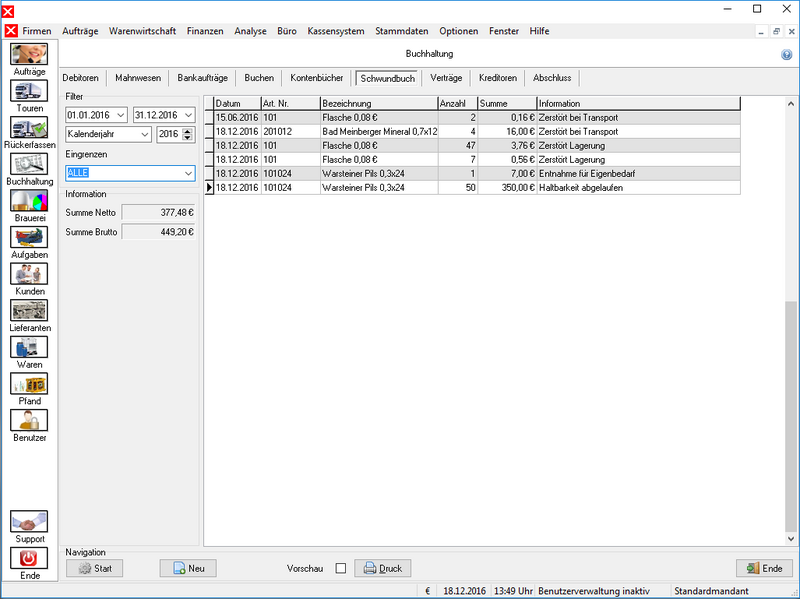
Task: Click the scrollbar up arrow of the table
Action: [x=790, y=104]
